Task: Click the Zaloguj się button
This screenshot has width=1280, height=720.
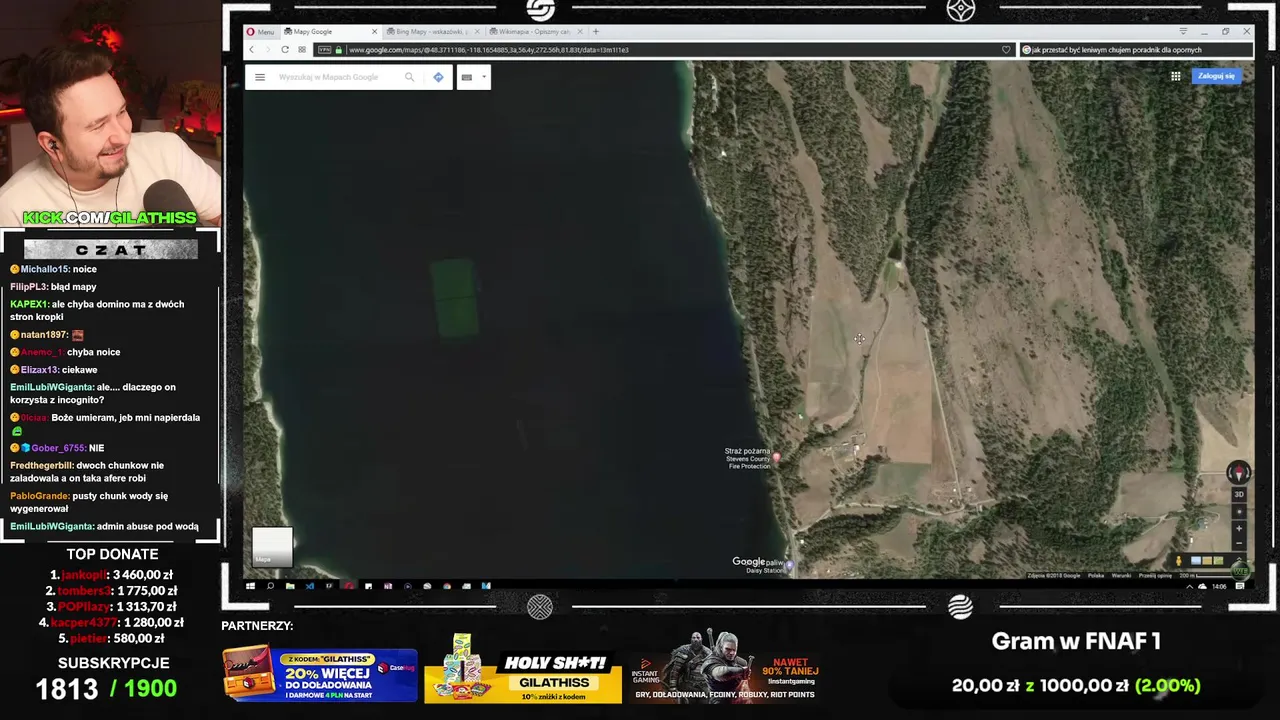Action: (1216, 76)
